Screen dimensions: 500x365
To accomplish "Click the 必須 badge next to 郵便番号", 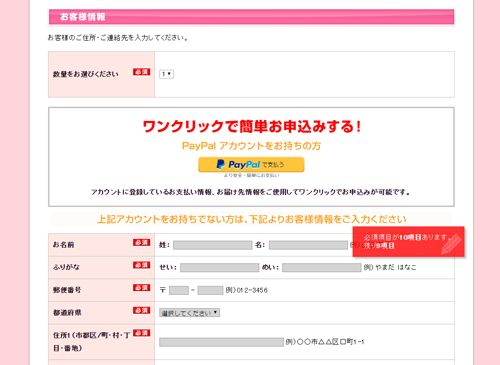I will [142, 287].
